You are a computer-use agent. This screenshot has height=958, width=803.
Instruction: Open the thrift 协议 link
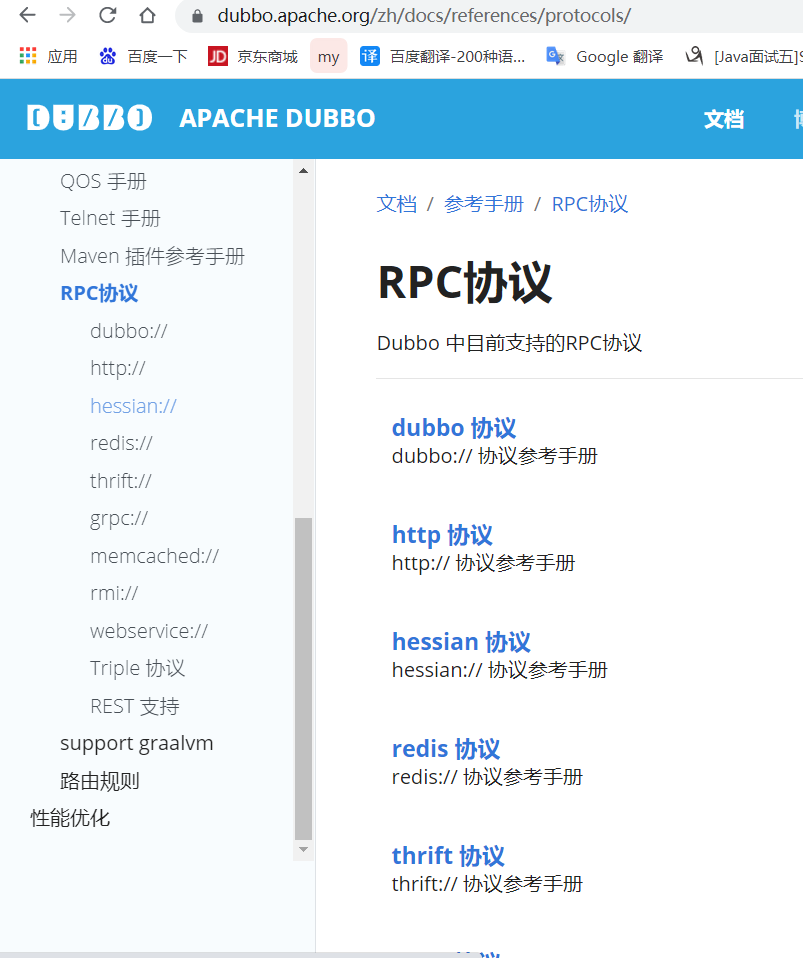[448, 855]
